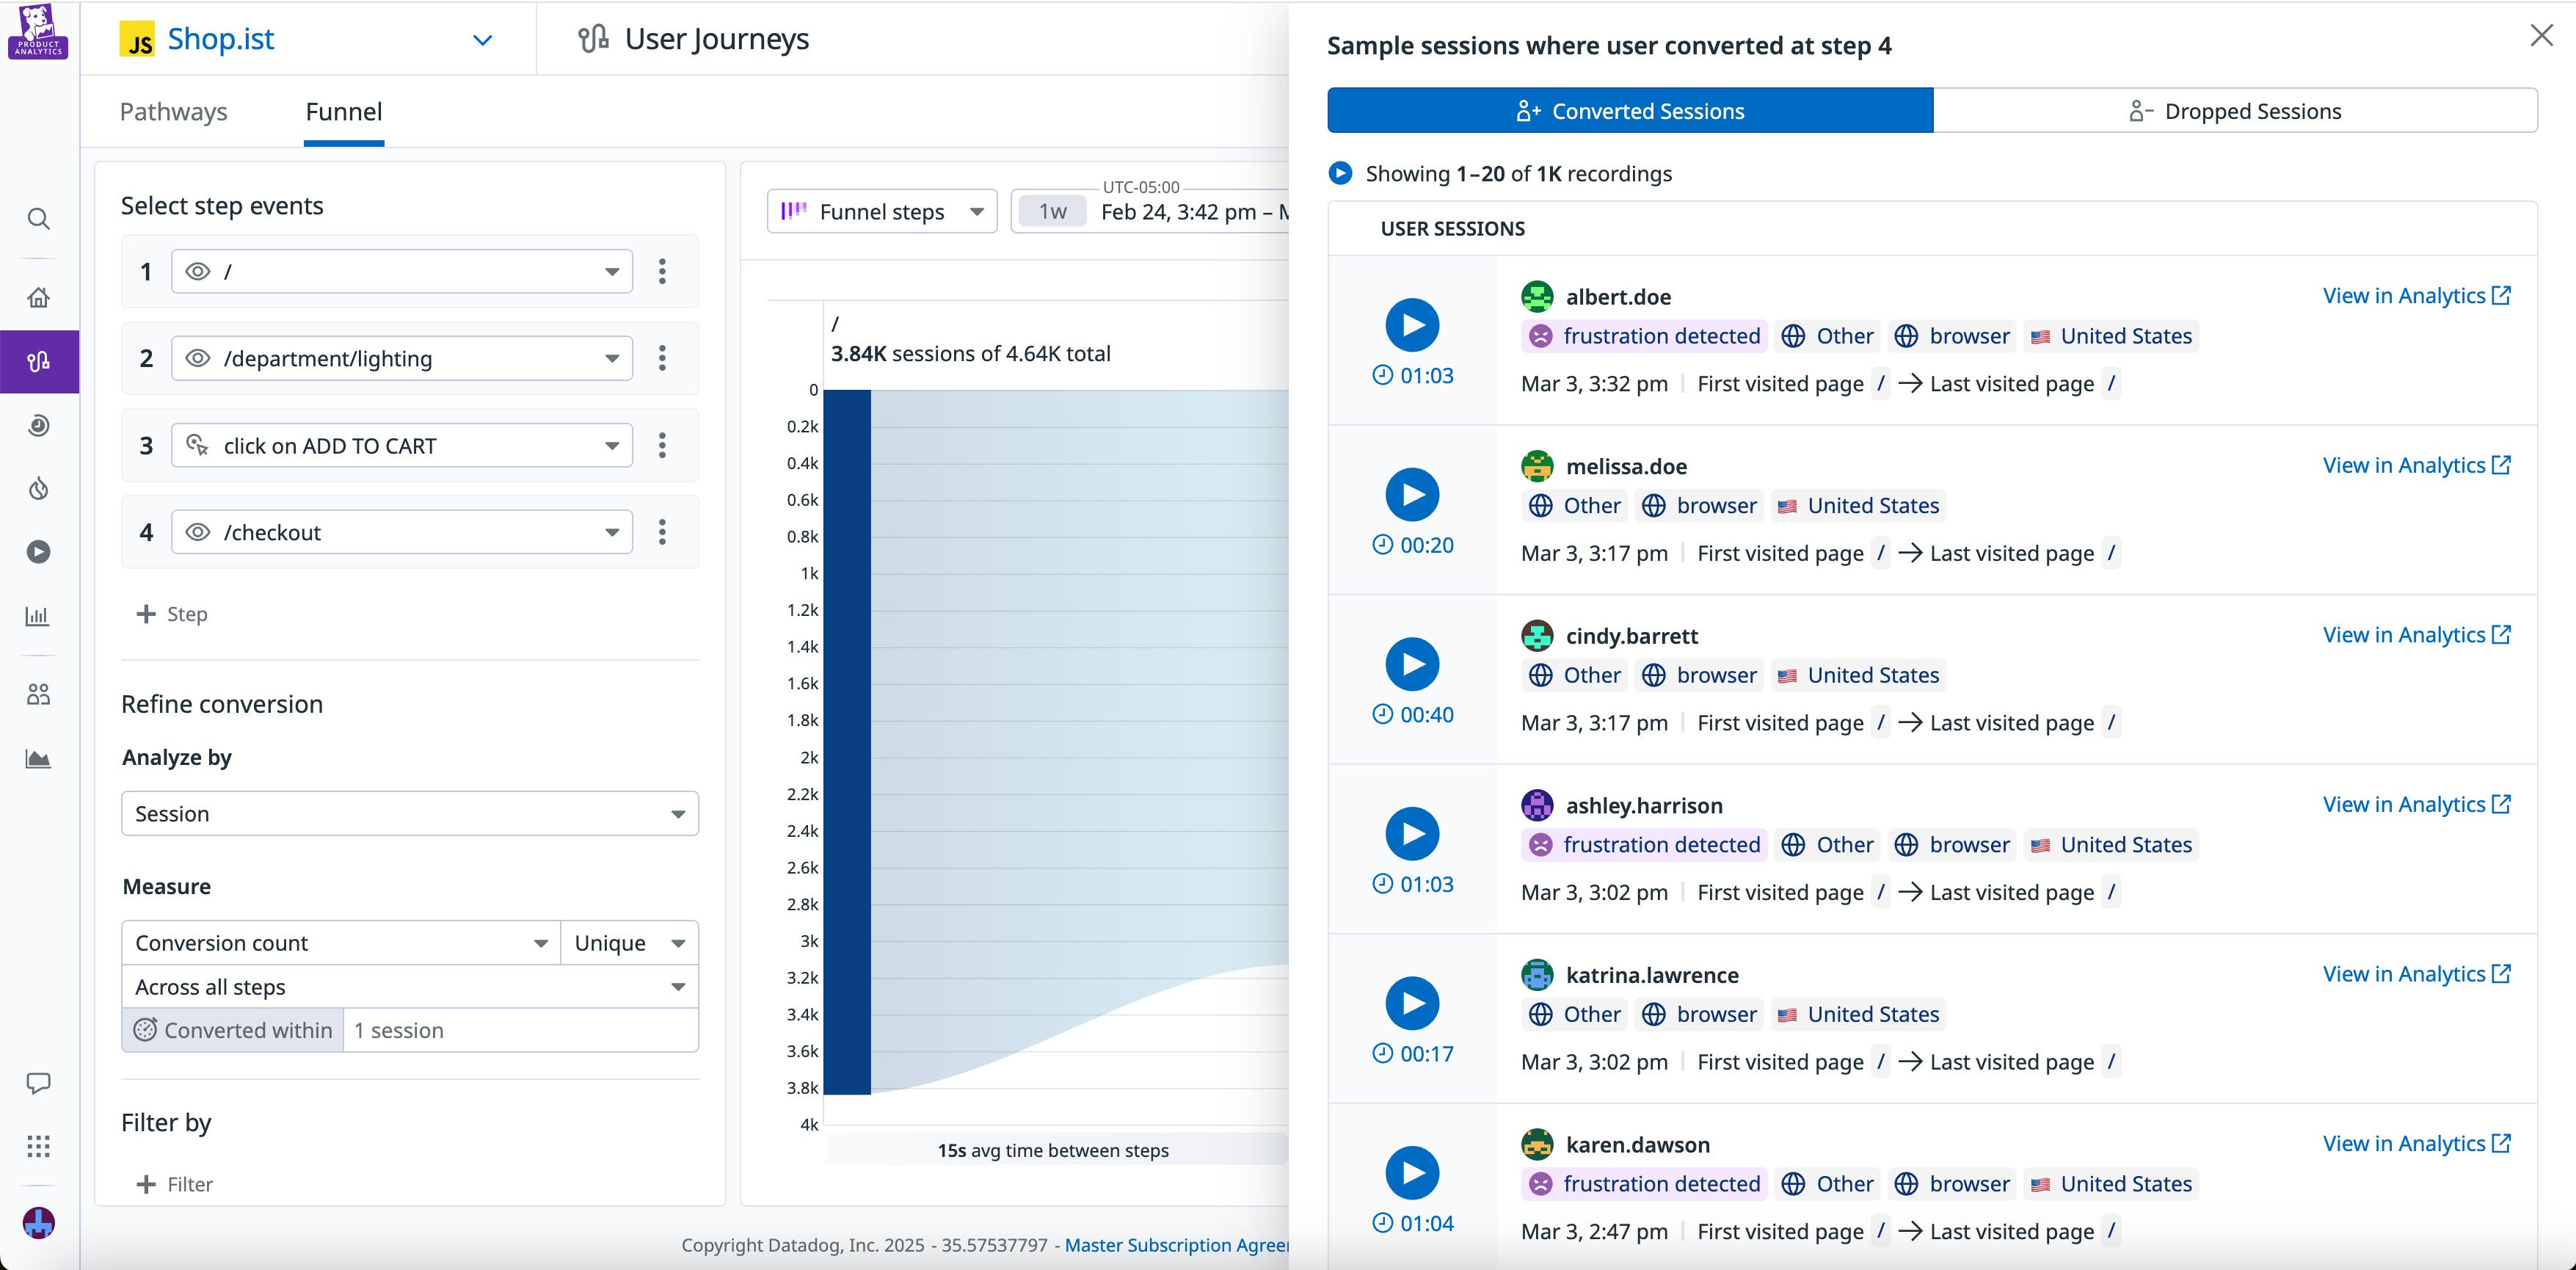Play albert.doe session recording
2576x1270 pixels.
1412,325
